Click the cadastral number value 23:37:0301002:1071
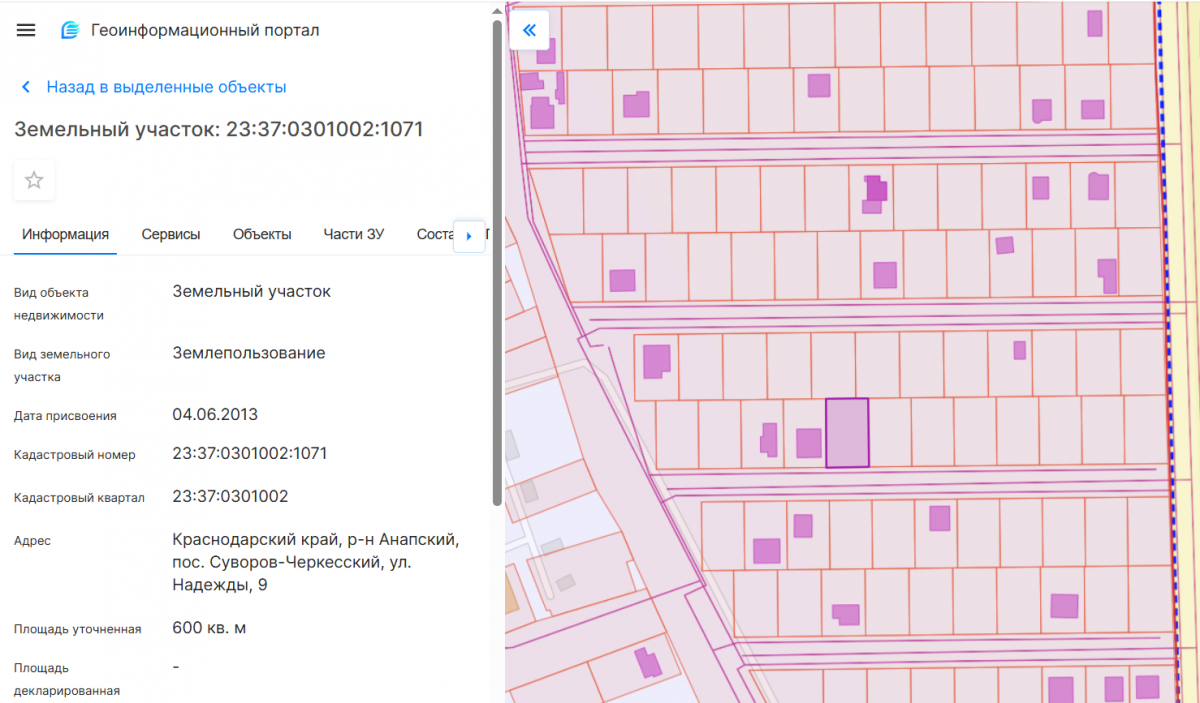 point(249,453)
